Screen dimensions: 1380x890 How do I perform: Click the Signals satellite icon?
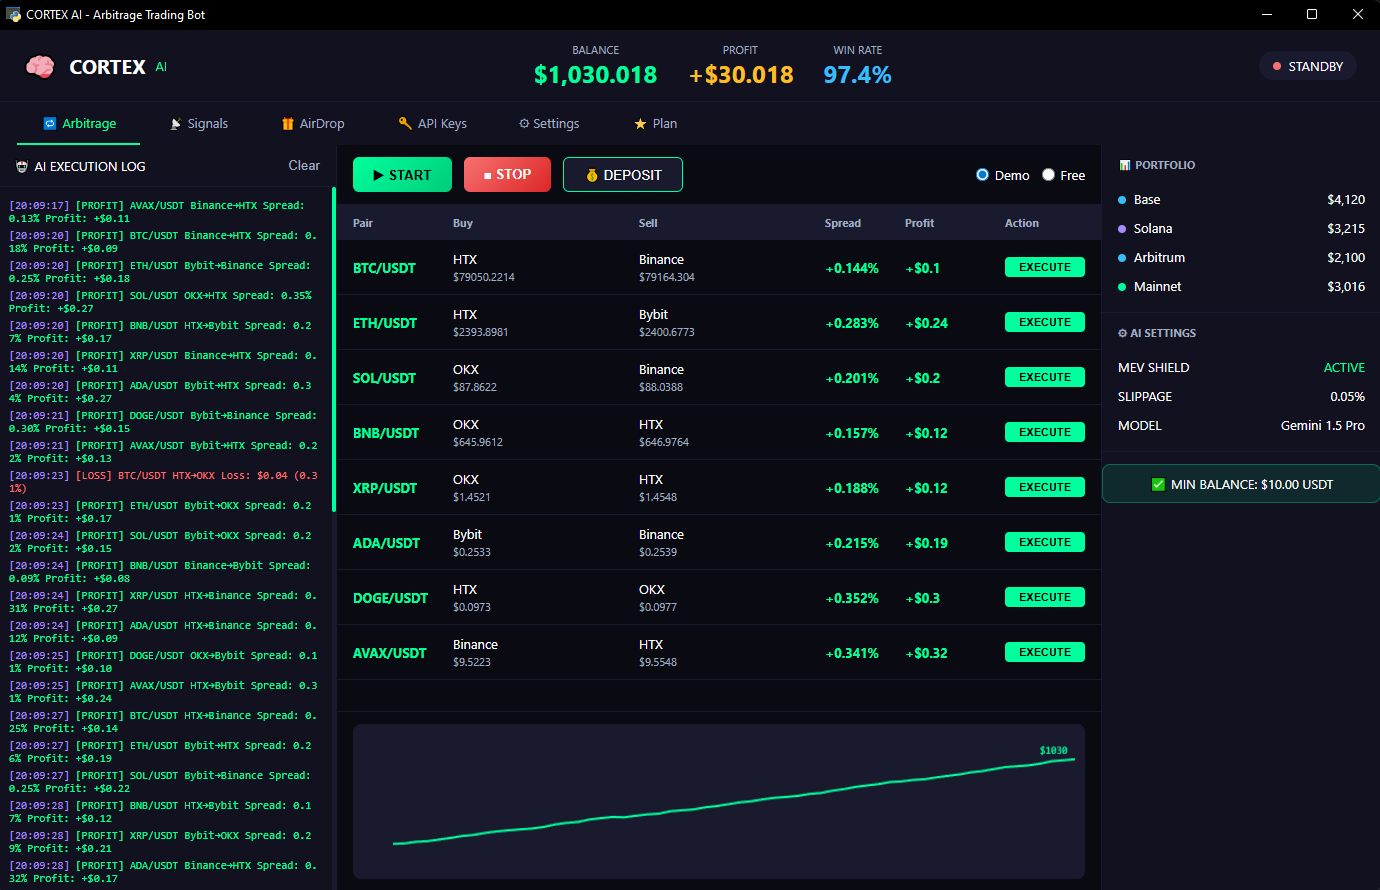click(x=176, y=124)
